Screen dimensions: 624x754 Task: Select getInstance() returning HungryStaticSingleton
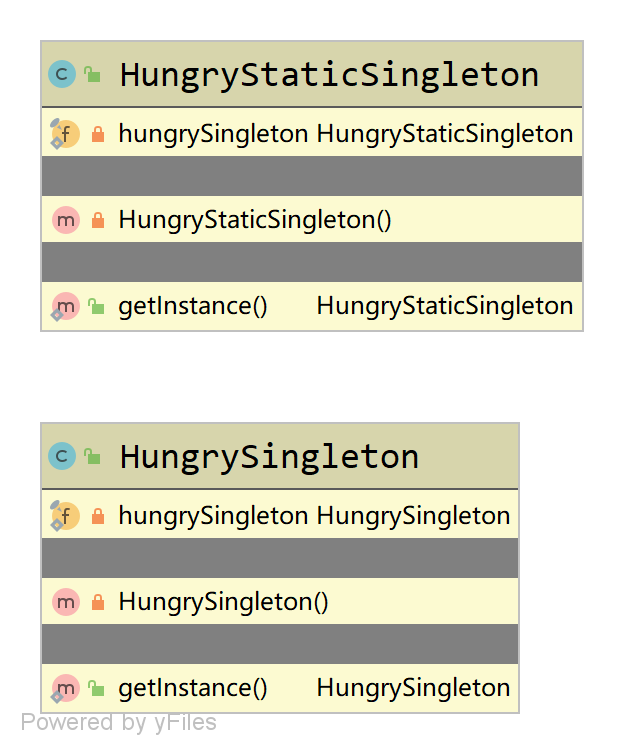tap(312, 306)
